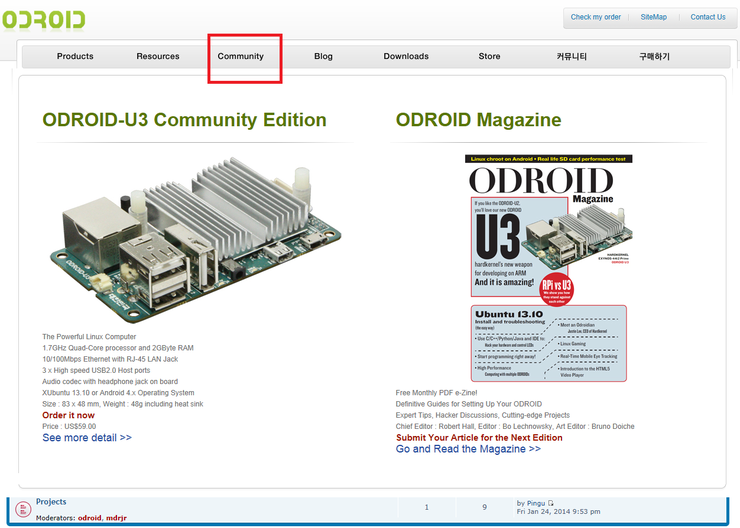Open the SiteMap link
The image size is (740, 528).
(654, 17)
